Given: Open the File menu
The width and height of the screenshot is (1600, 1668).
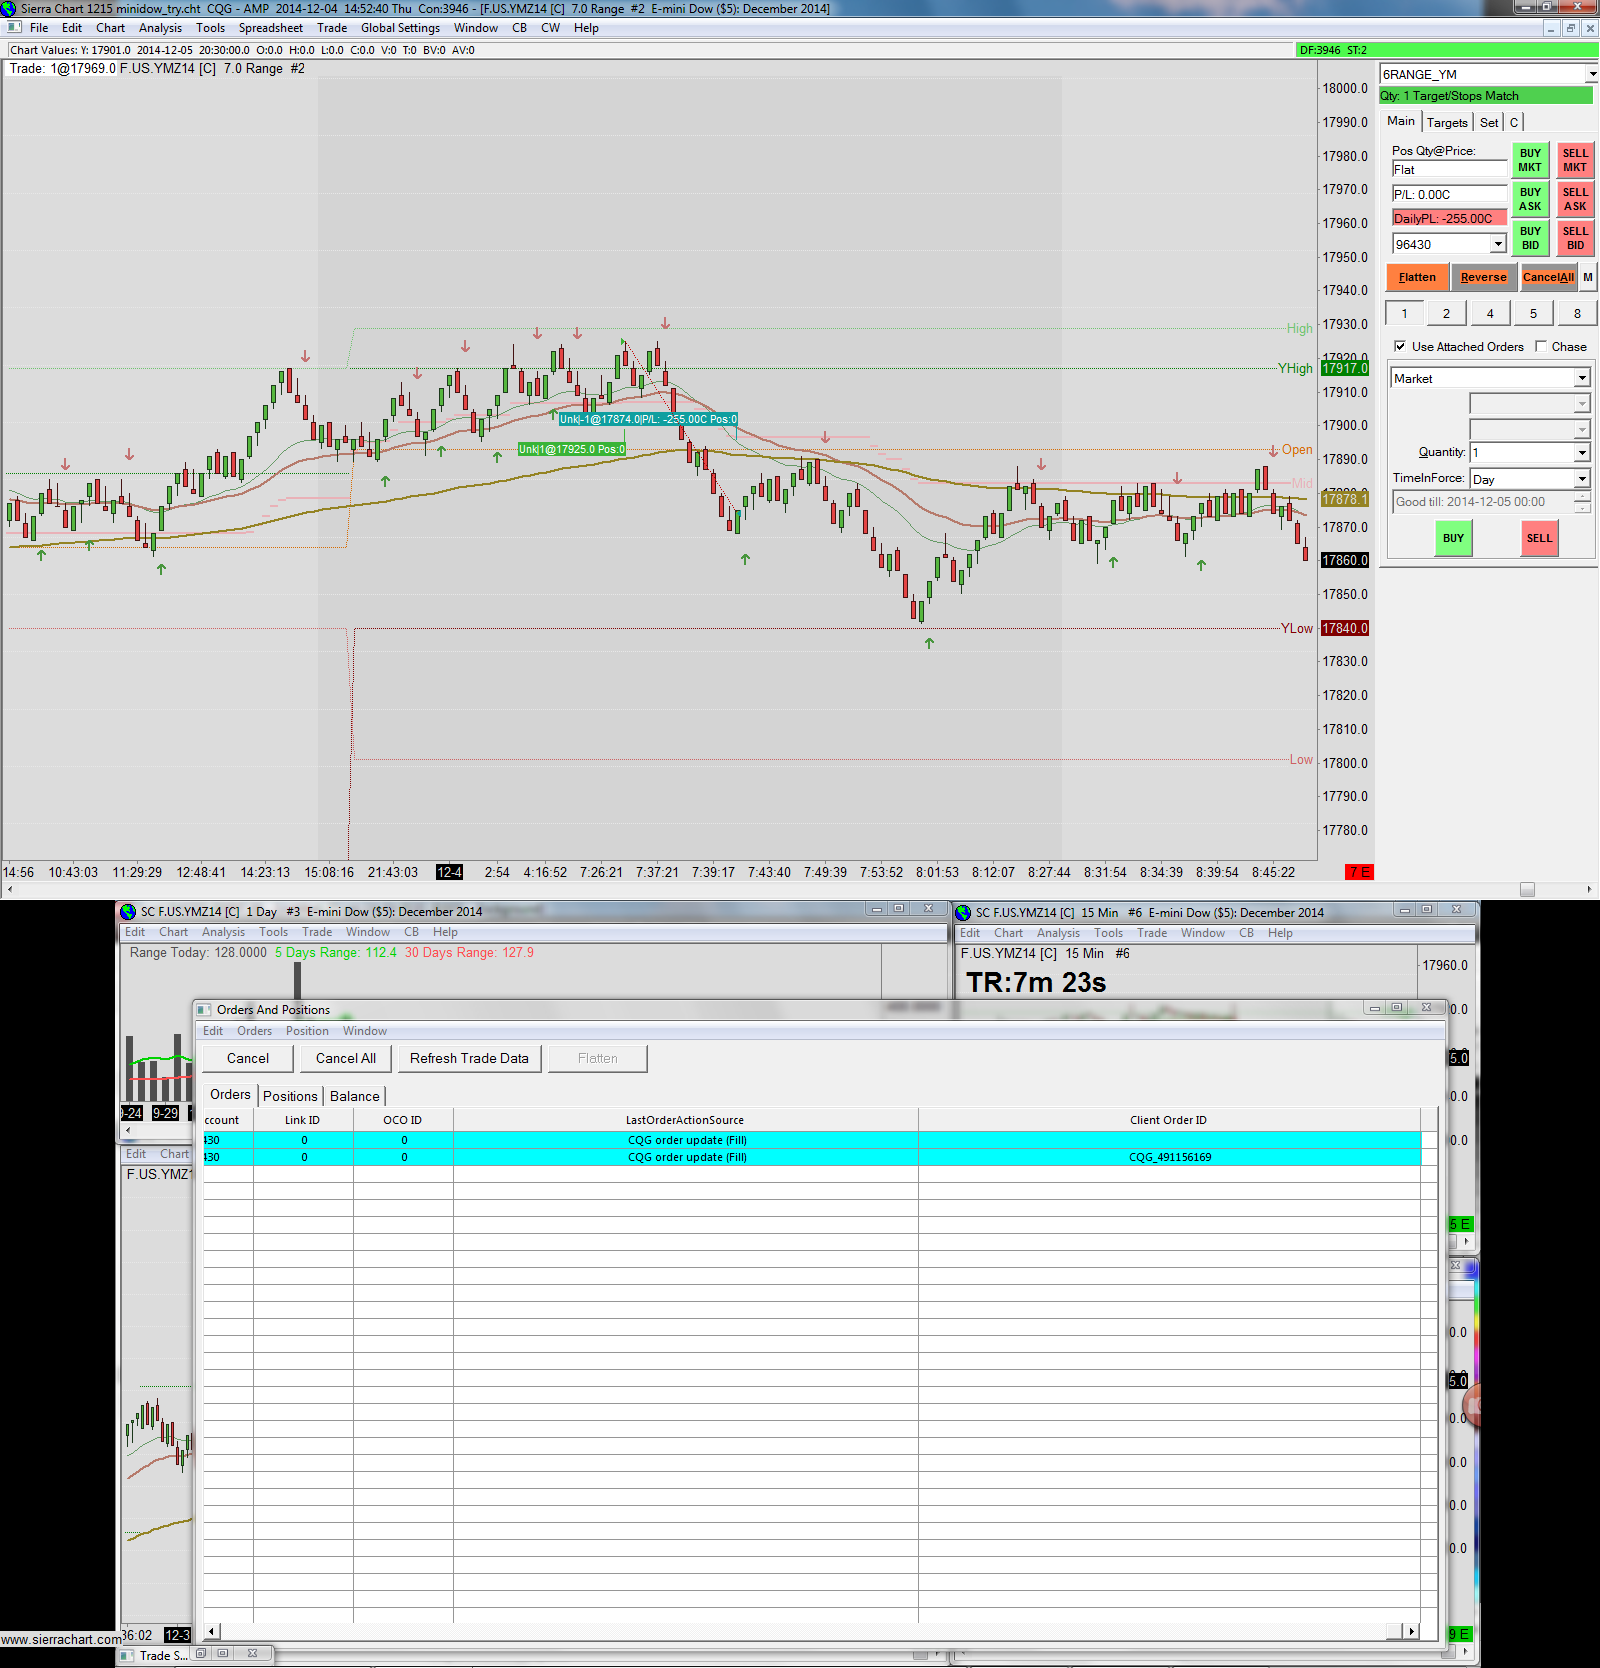Looking at the screenshot, I should pyautogui.click(x=39, y=28).
